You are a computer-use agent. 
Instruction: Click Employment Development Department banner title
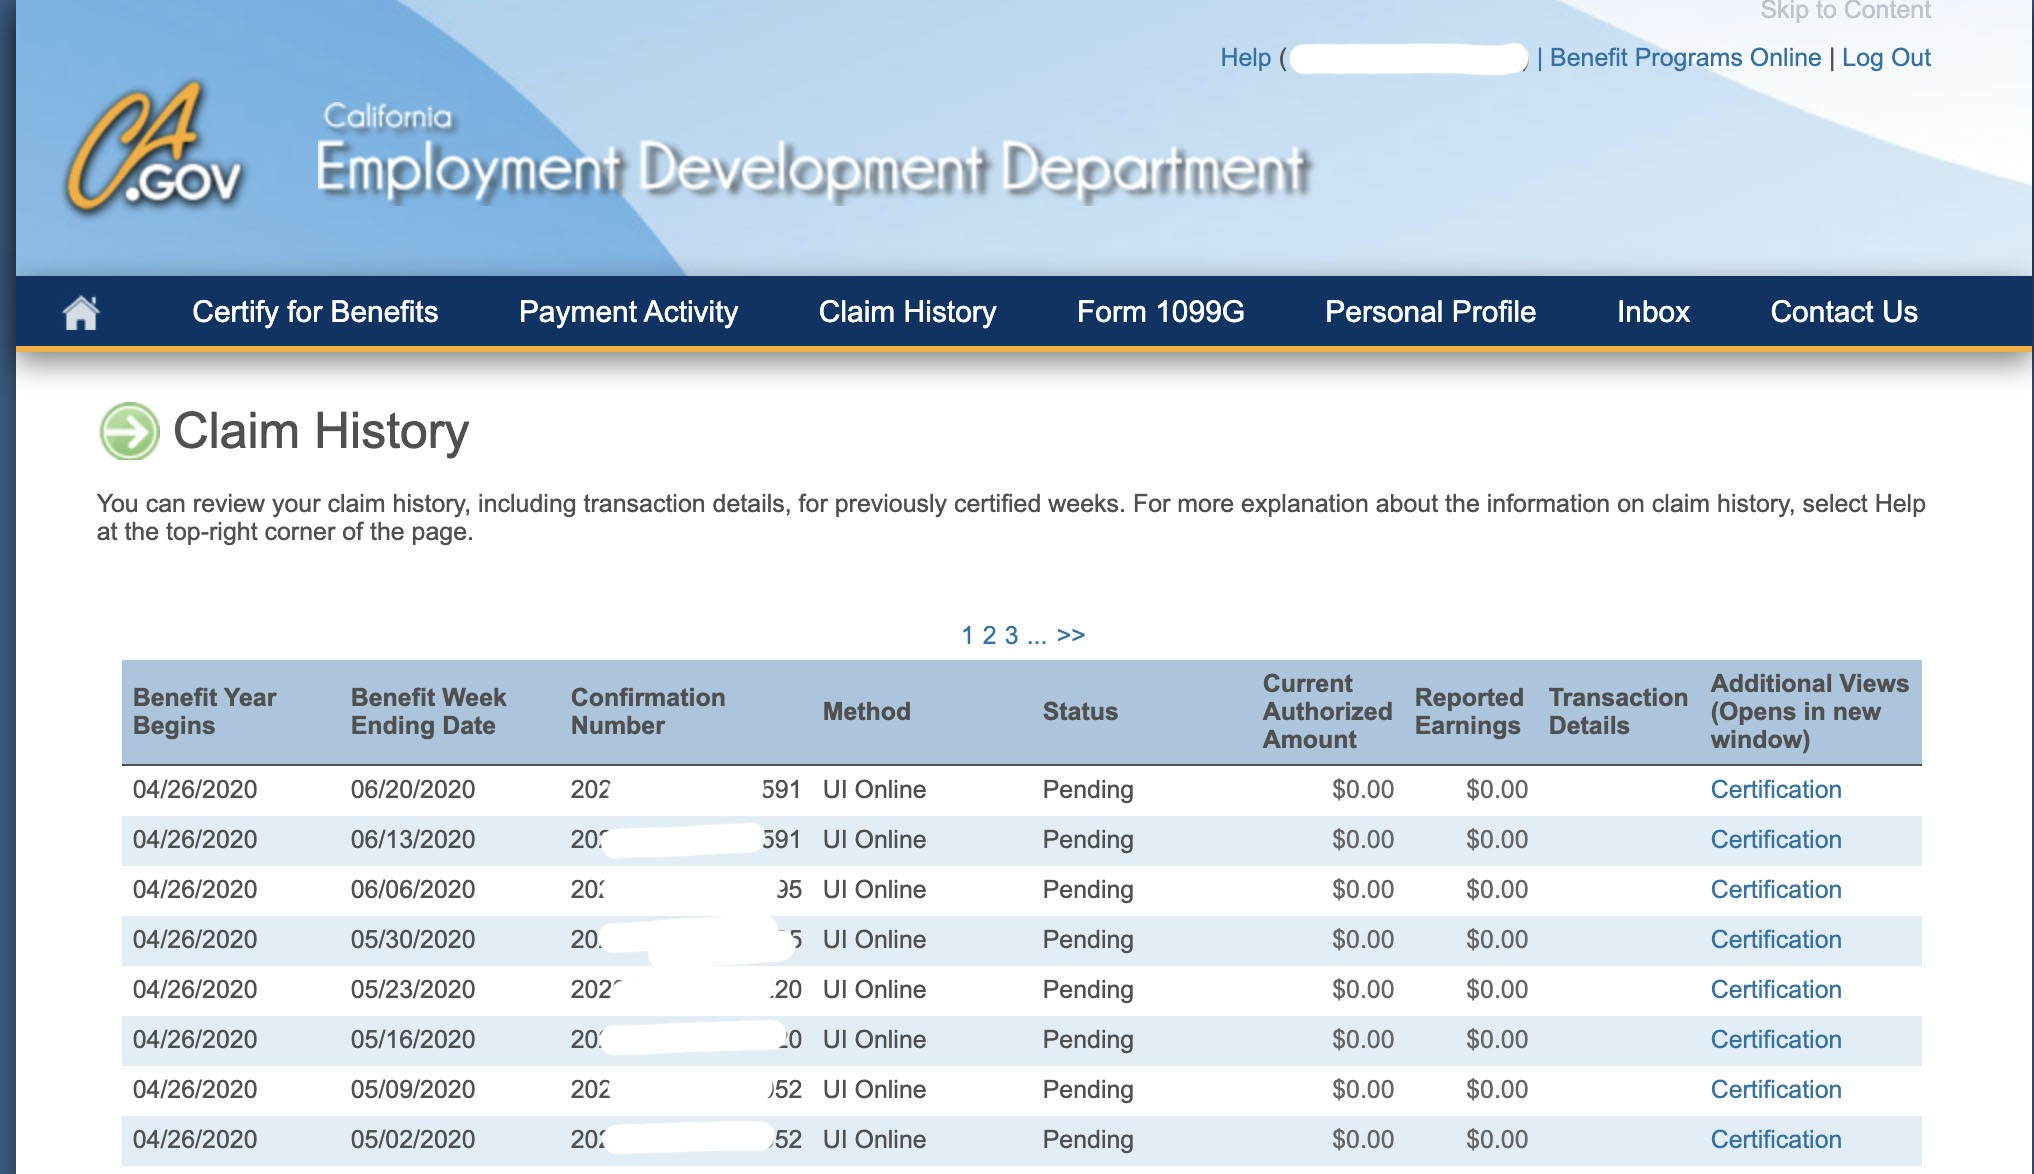[x=812, y=169]
